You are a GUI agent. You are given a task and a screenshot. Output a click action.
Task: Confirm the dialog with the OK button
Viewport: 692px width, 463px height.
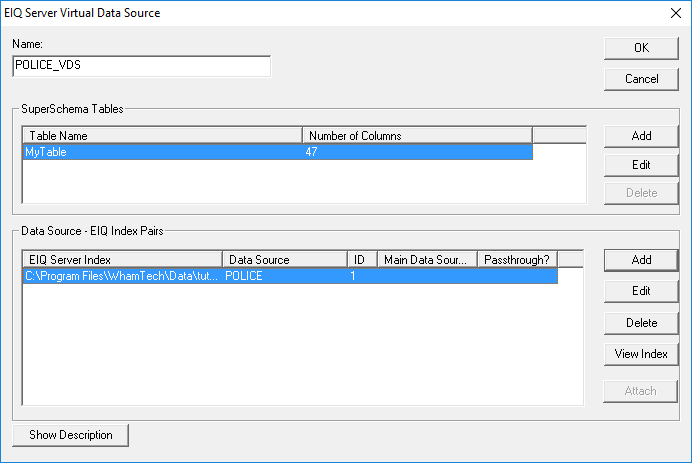641,48
